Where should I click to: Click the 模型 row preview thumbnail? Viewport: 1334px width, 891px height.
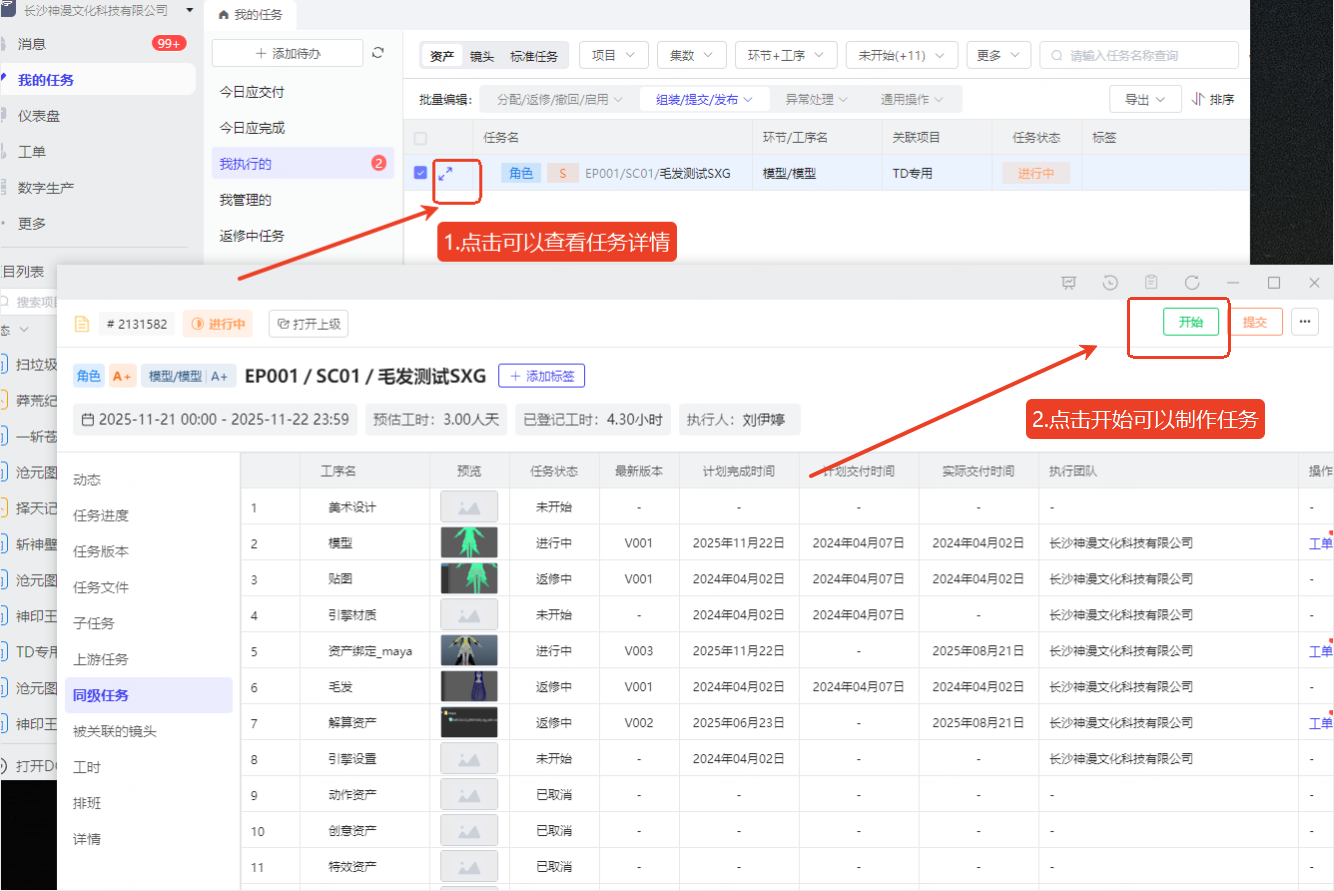coord(469,543)
